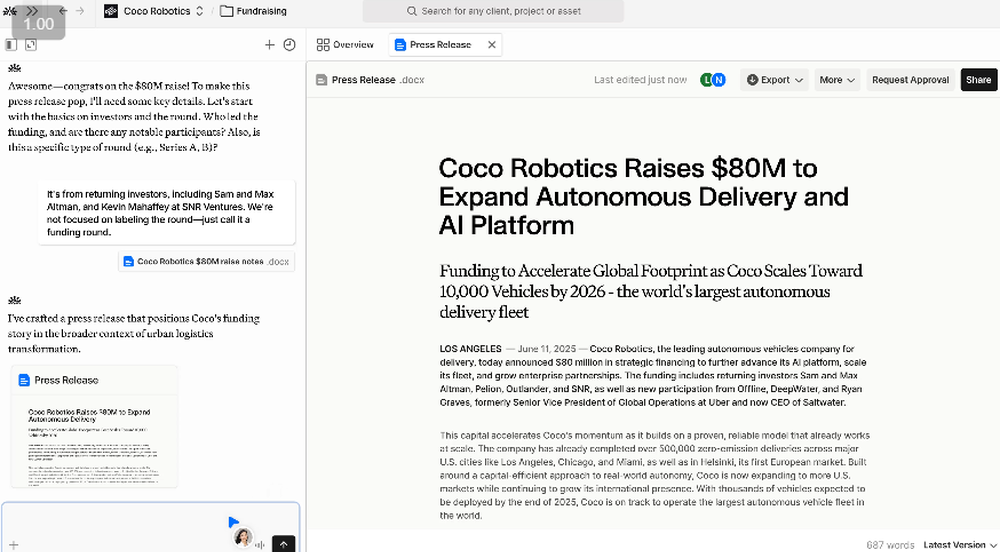Screen dimensions: 1000x552
Task: Click the LOS ANGELES dateline text
Action: (x=471, y=349)
